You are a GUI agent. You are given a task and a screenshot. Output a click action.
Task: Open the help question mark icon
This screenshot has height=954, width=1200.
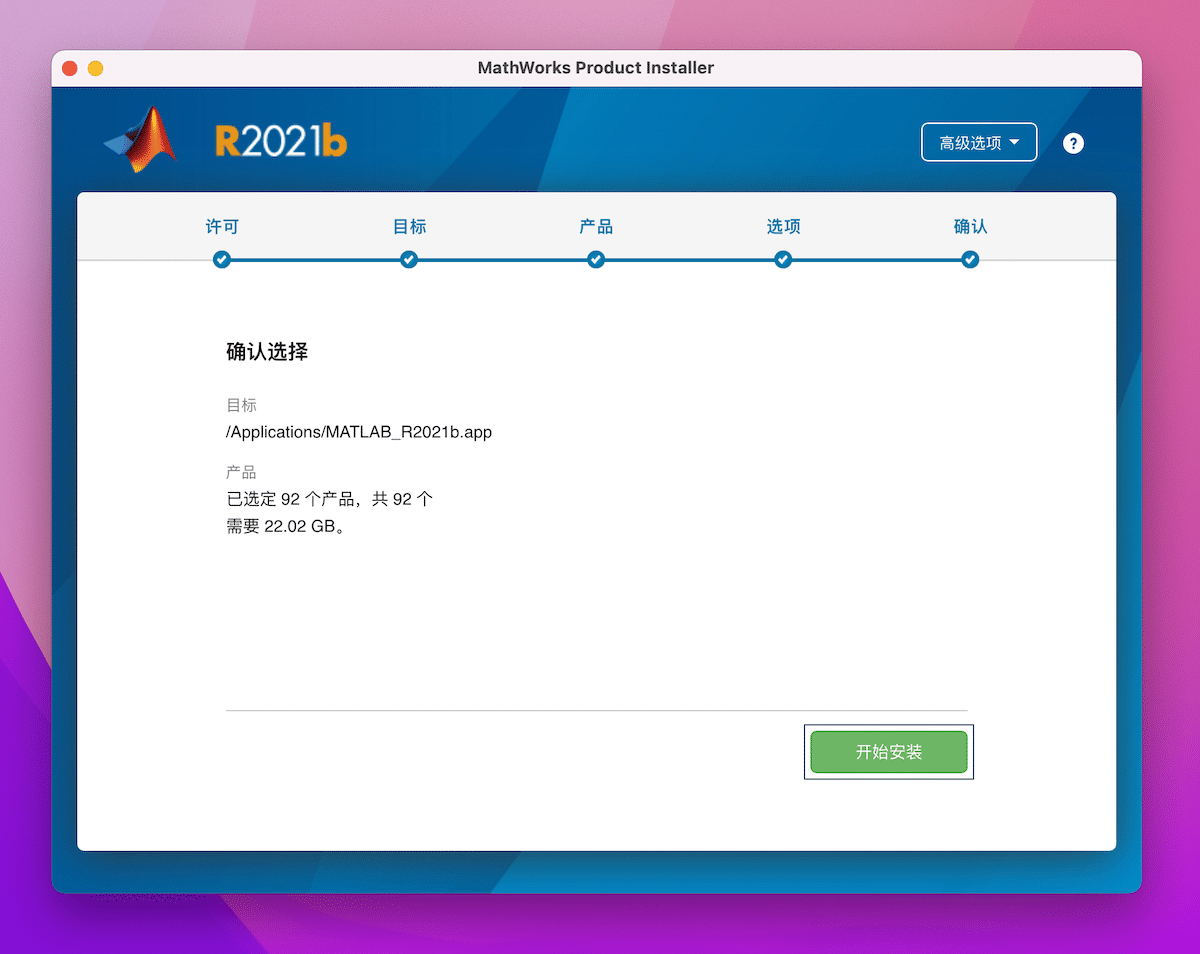(x=1073, y=143)
